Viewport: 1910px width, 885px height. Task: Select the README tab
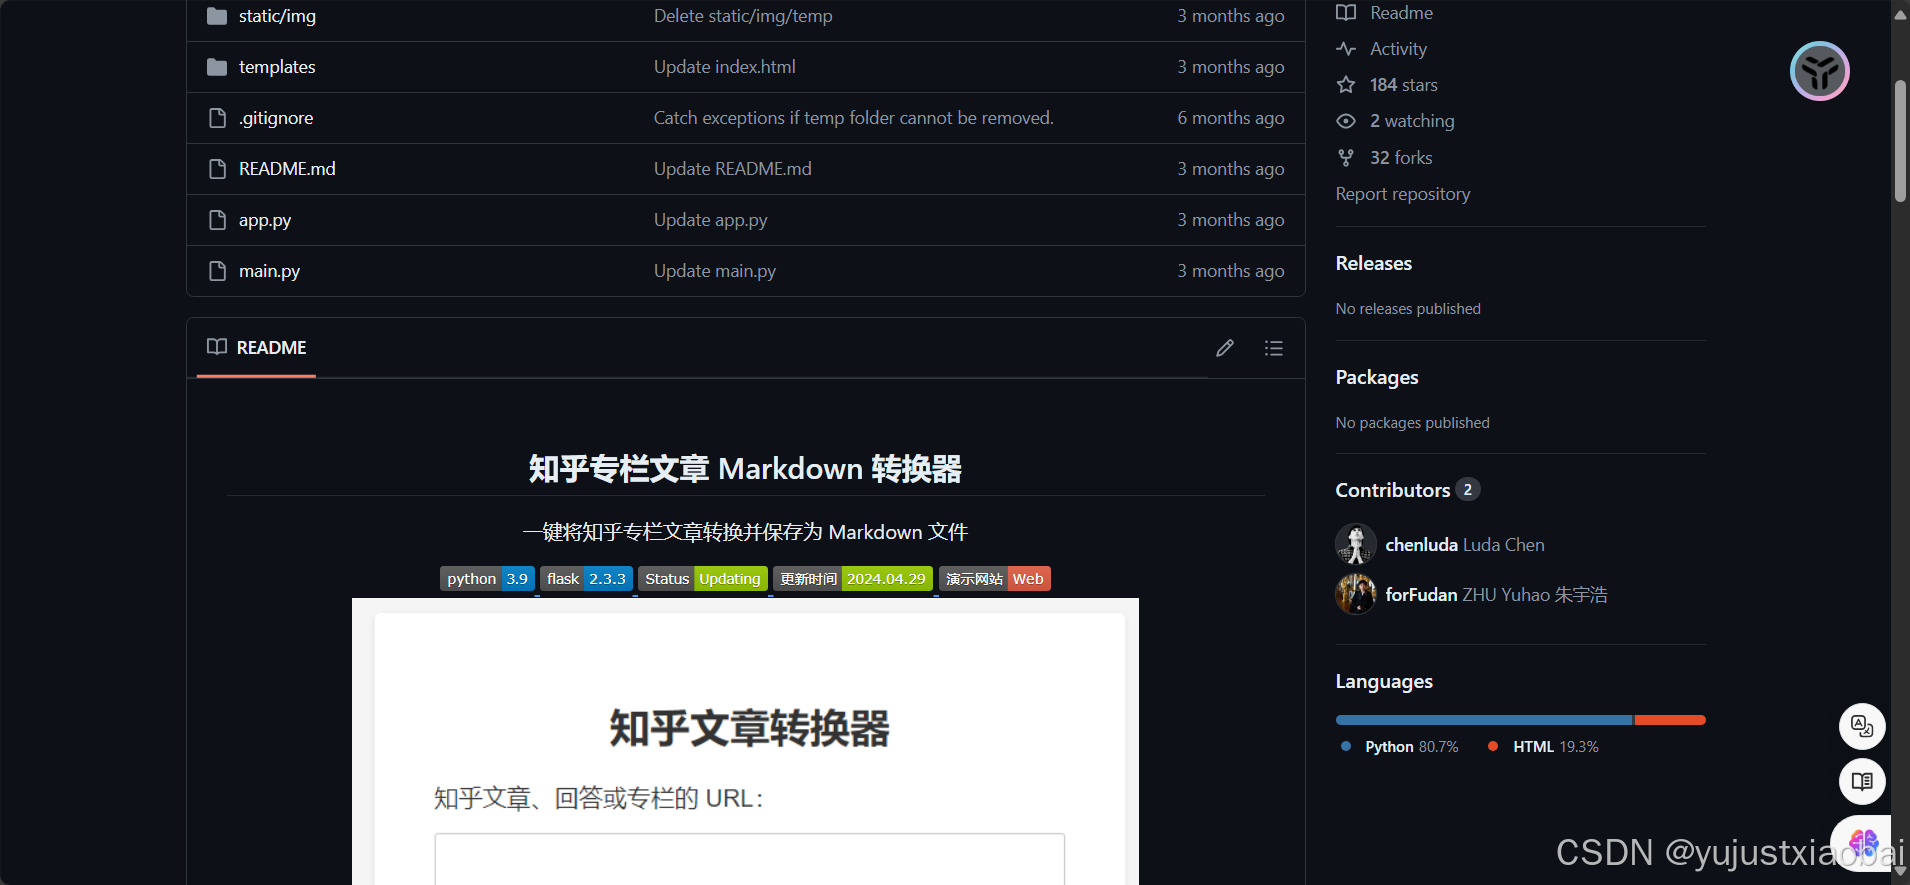257,348
